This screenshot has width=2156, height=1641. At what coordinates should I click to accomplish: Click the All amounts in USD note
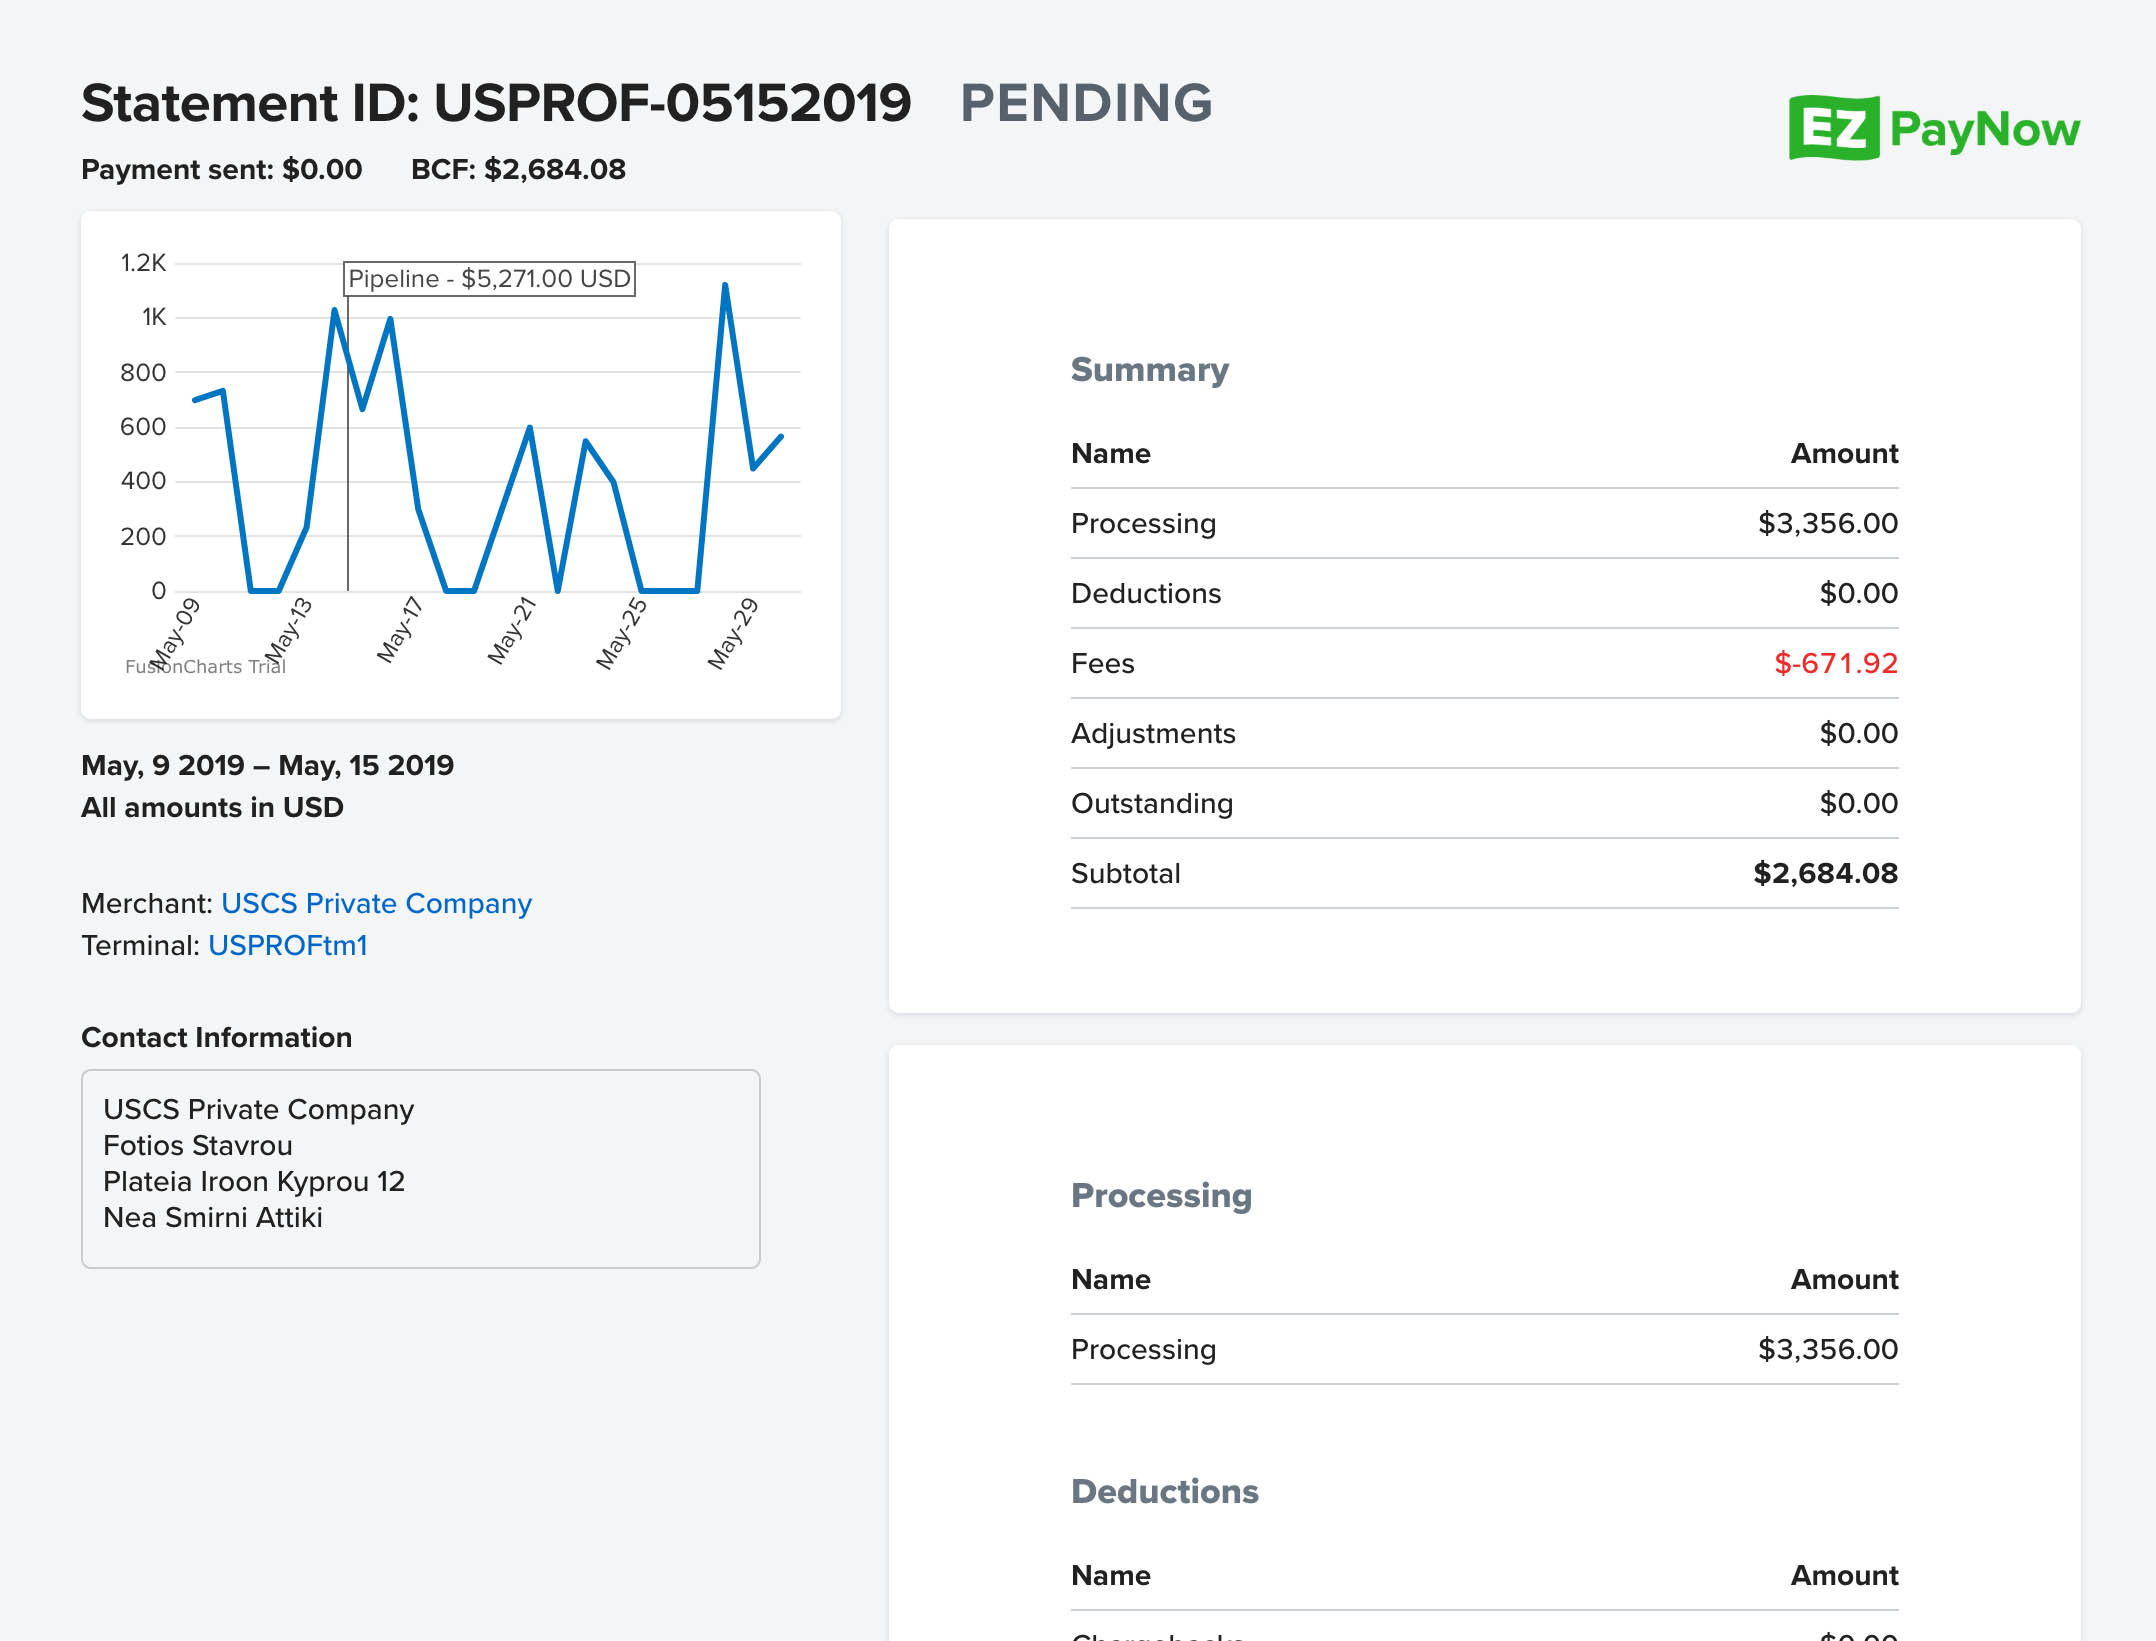point(212,807)
